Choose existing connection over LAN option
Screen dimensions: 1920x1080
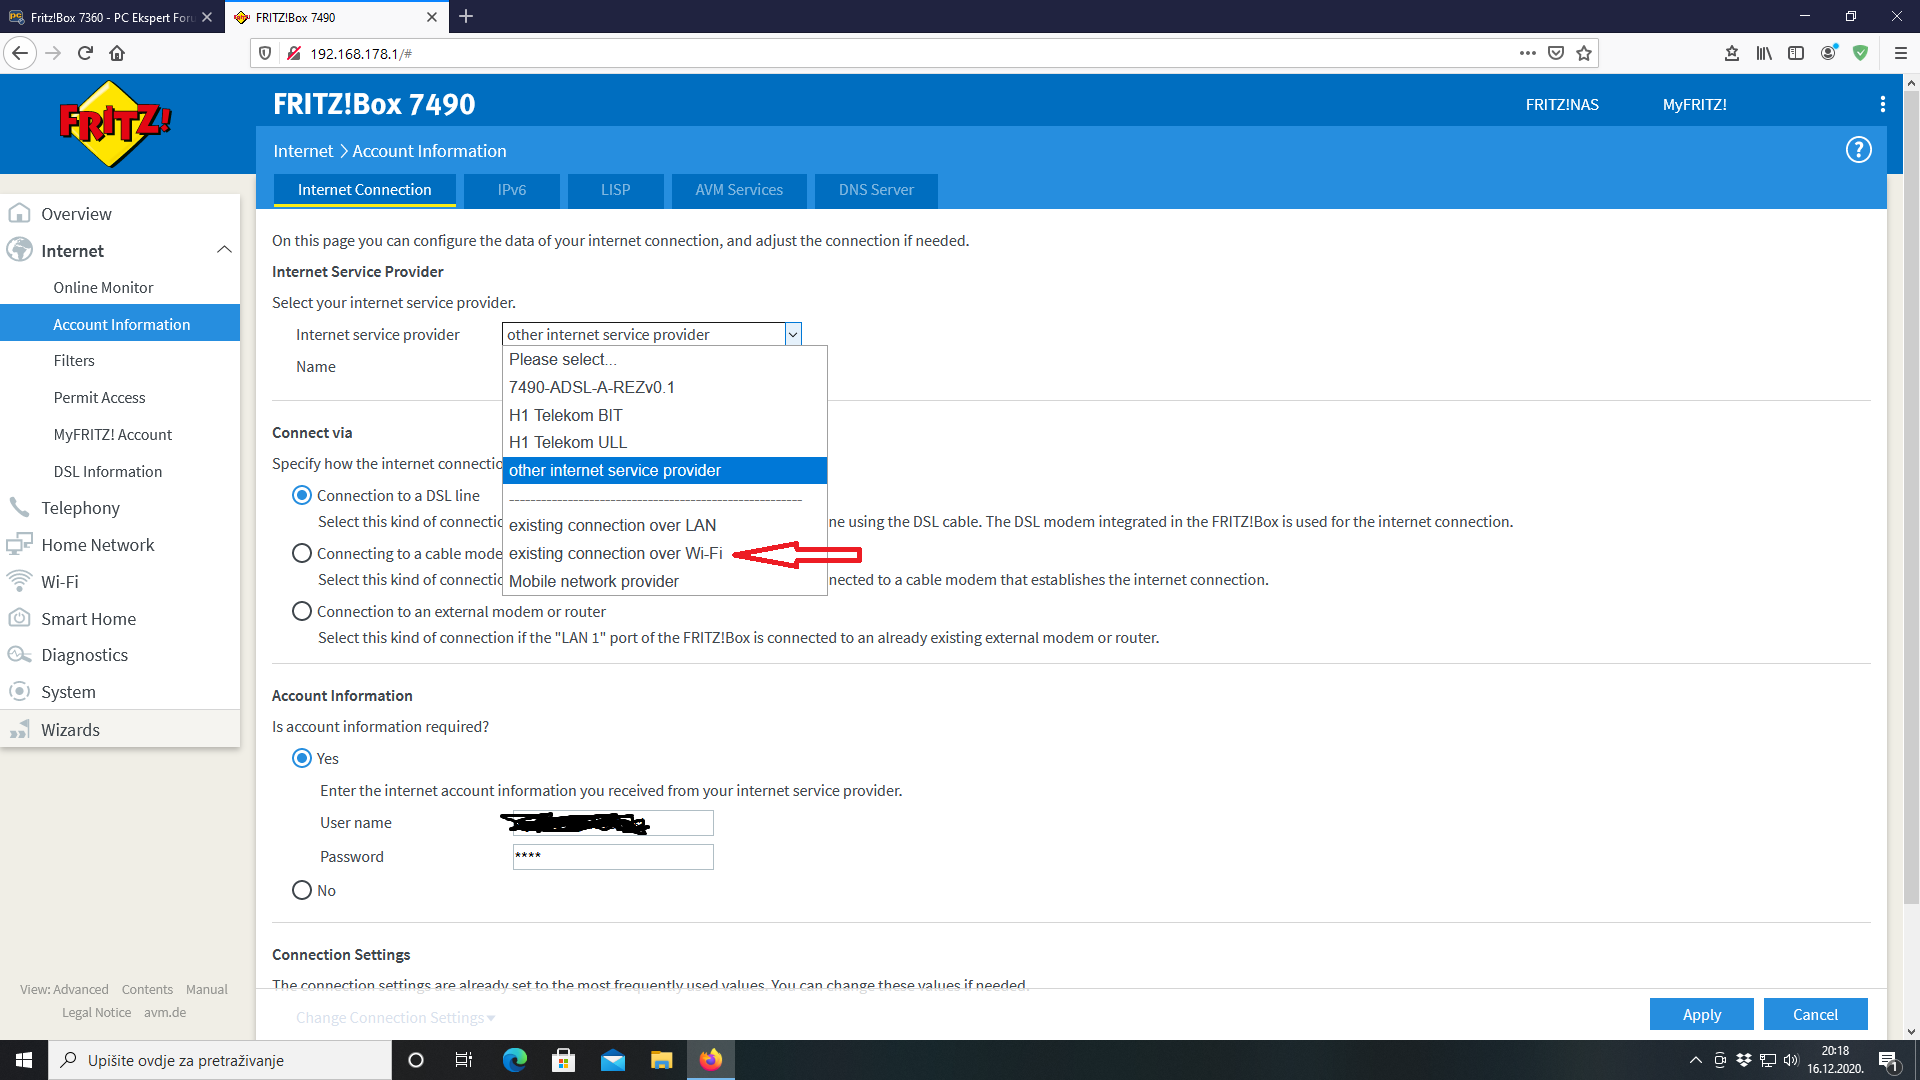(664, 525)
